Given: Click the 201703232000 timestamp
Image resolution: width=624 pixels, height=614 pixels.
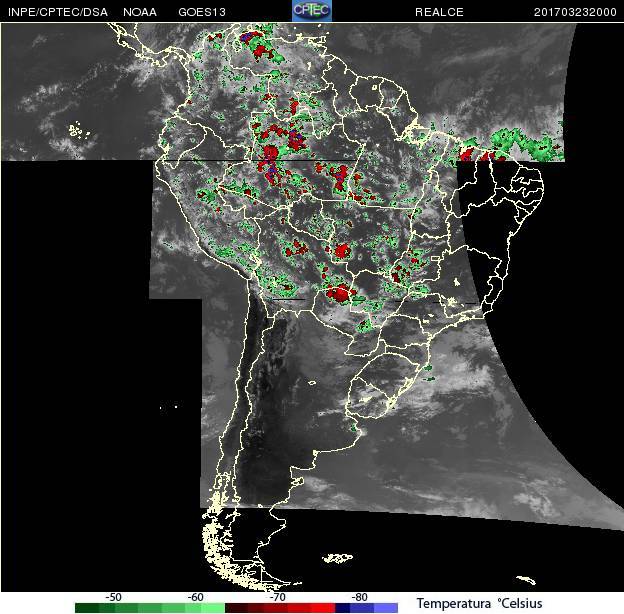Looking at the screenshot, I should pyautogui.click(x=575, y=12).
